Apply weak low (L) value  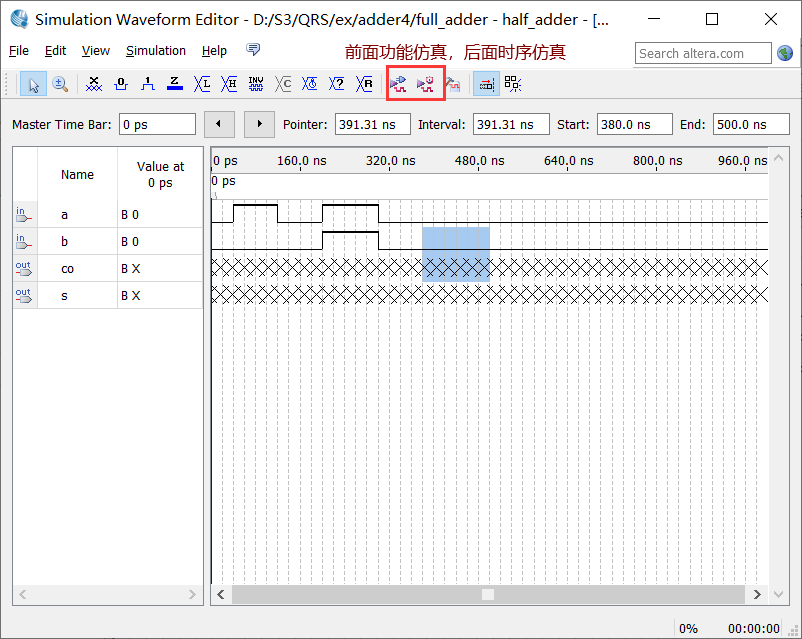(202, 84)
